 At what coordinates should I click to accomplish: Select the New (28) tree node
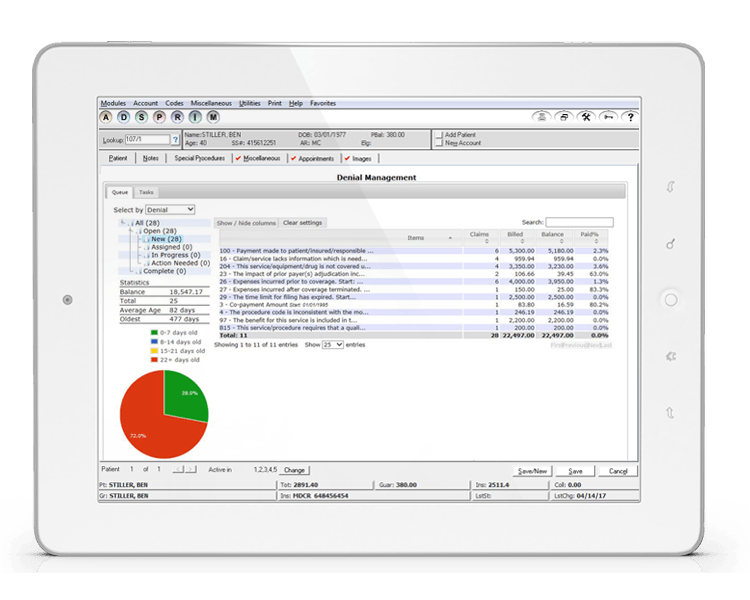(x=166, y=239)
